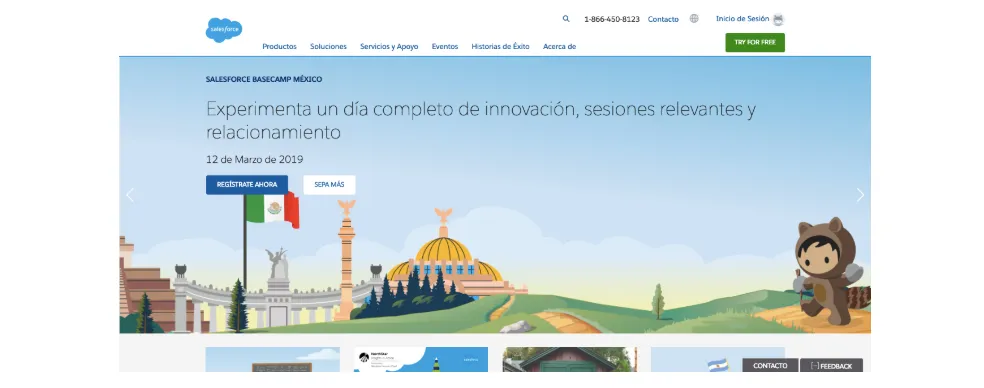
Task: Open the search magnifier icon
Action: [x=566, y=19]
